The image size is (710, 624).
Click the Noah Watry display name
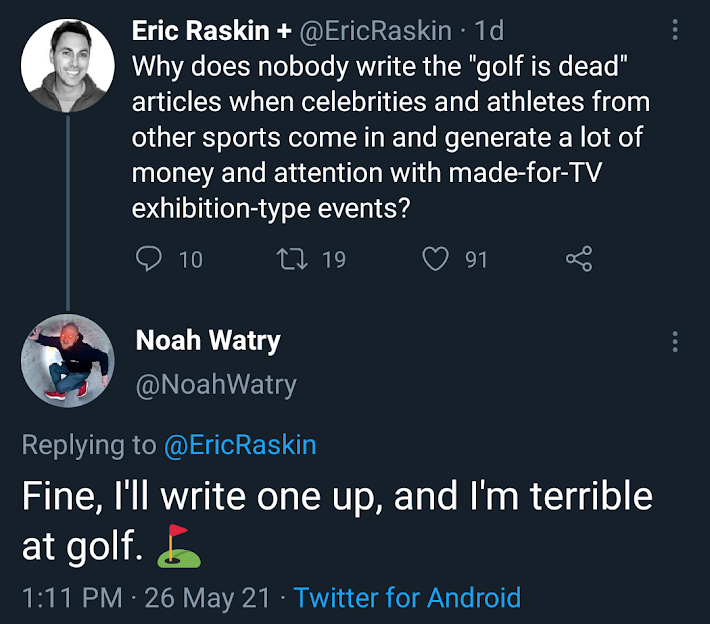(x=208, y=341)
